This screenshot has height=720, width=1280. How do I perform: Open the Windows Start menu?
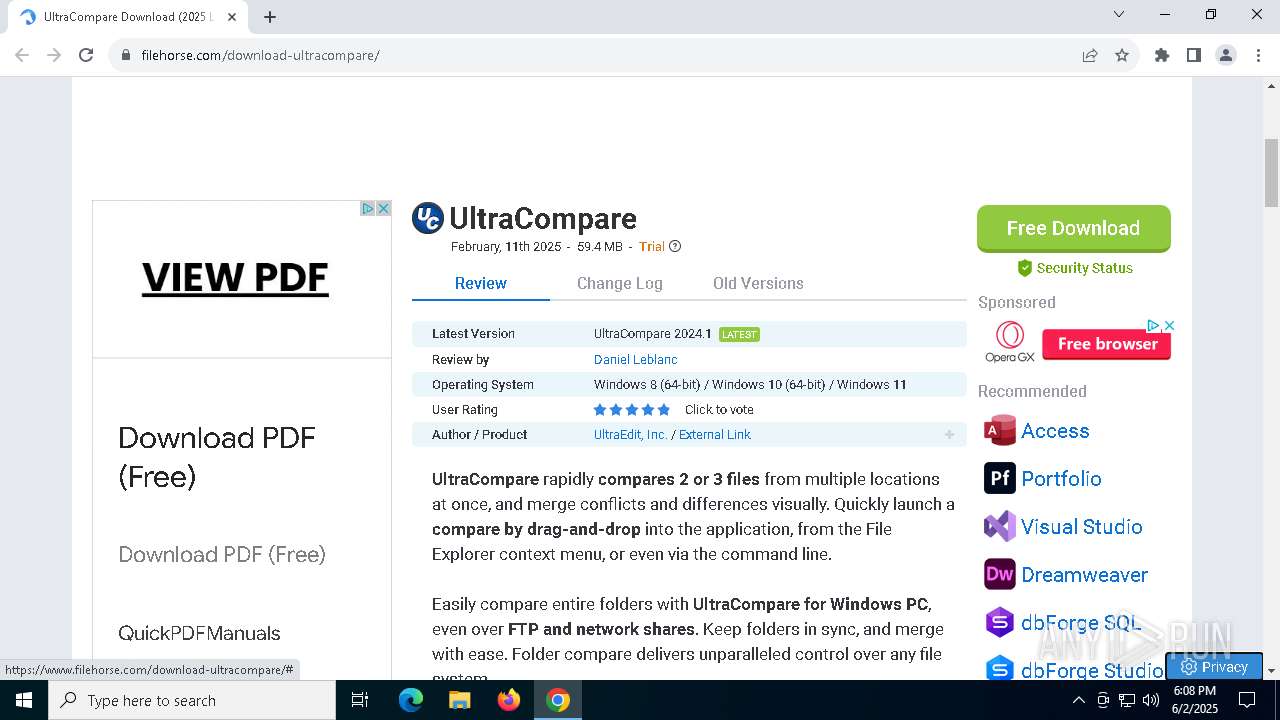(x=24, y=700)
